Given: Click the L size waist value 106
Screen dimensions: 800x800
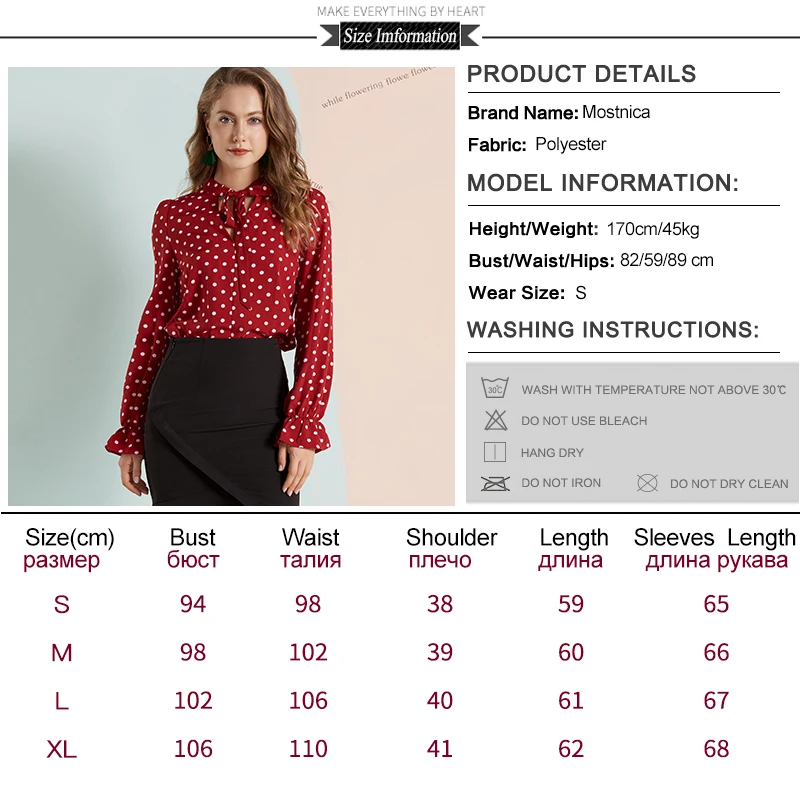Looking at the screenshot, I should coord(308,701).
